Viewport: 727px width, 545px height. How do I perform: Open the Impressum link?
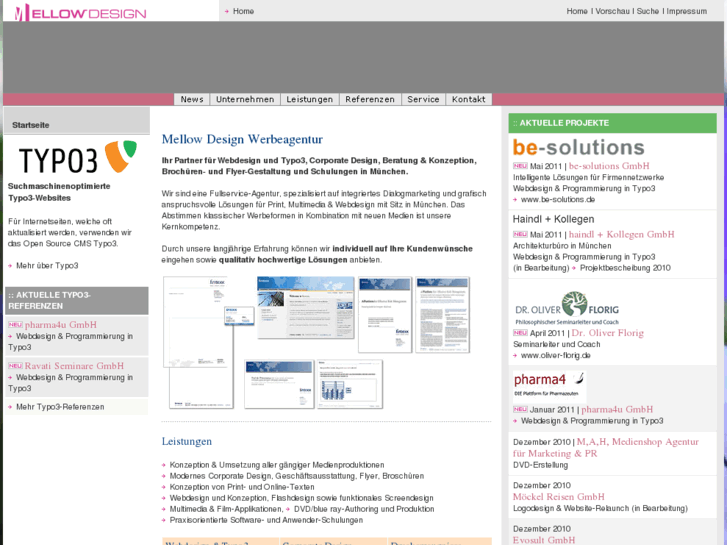click(x=687, y=11)
